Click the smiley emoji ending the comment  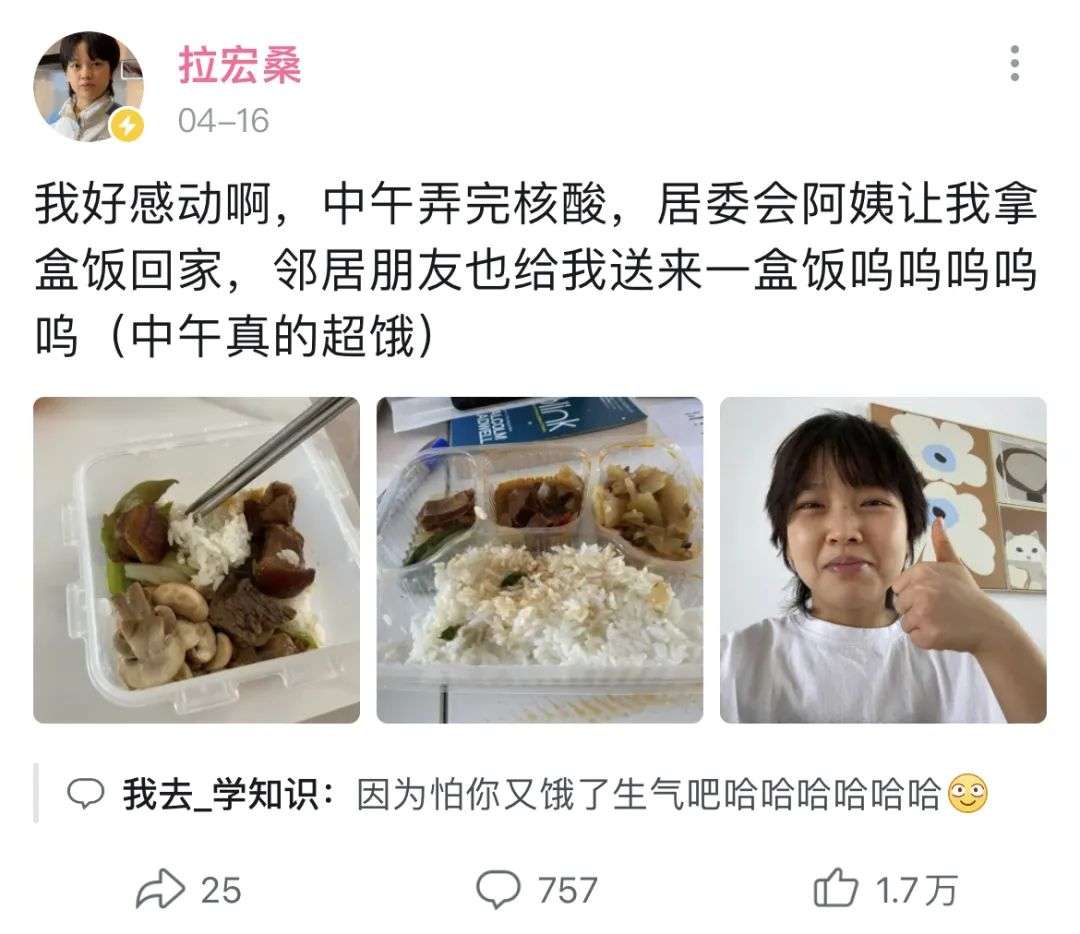[968, 793]
